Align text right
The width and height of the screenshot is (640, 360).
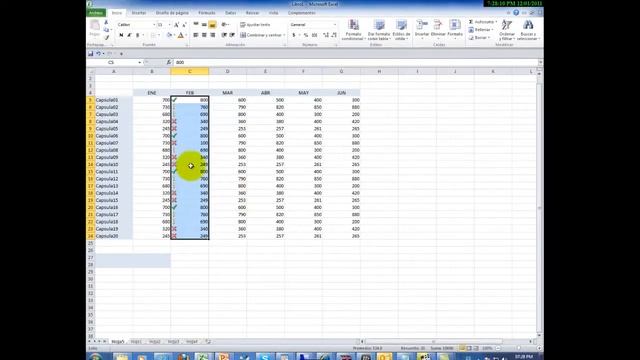click(x=212, y=36)
